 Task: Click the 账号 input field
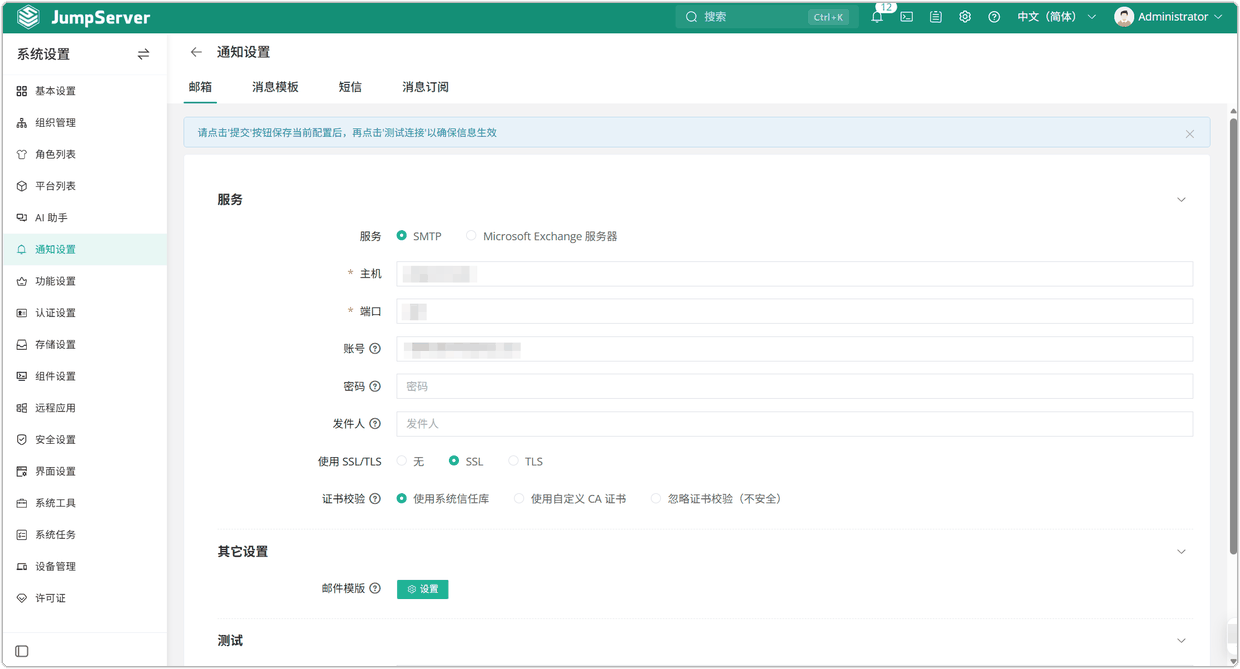[794, 349]
